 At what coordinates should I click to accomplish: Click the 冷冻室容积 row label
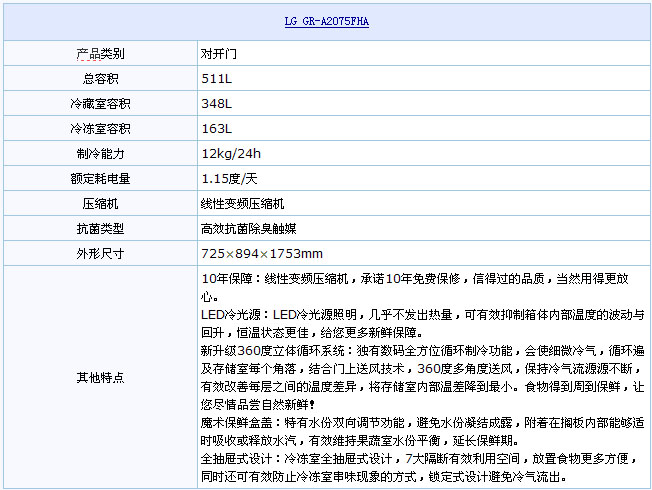(x=100, y=128)
